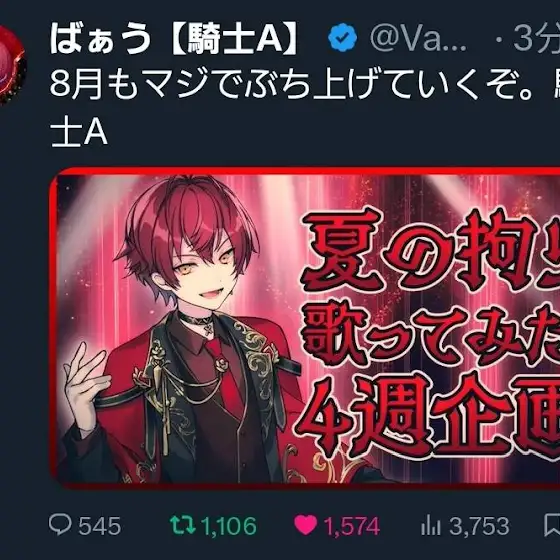This screenshot has width=560, height=560.
Task: Open the post via the 3分 timestamp
Action: [x=537, y=38]
